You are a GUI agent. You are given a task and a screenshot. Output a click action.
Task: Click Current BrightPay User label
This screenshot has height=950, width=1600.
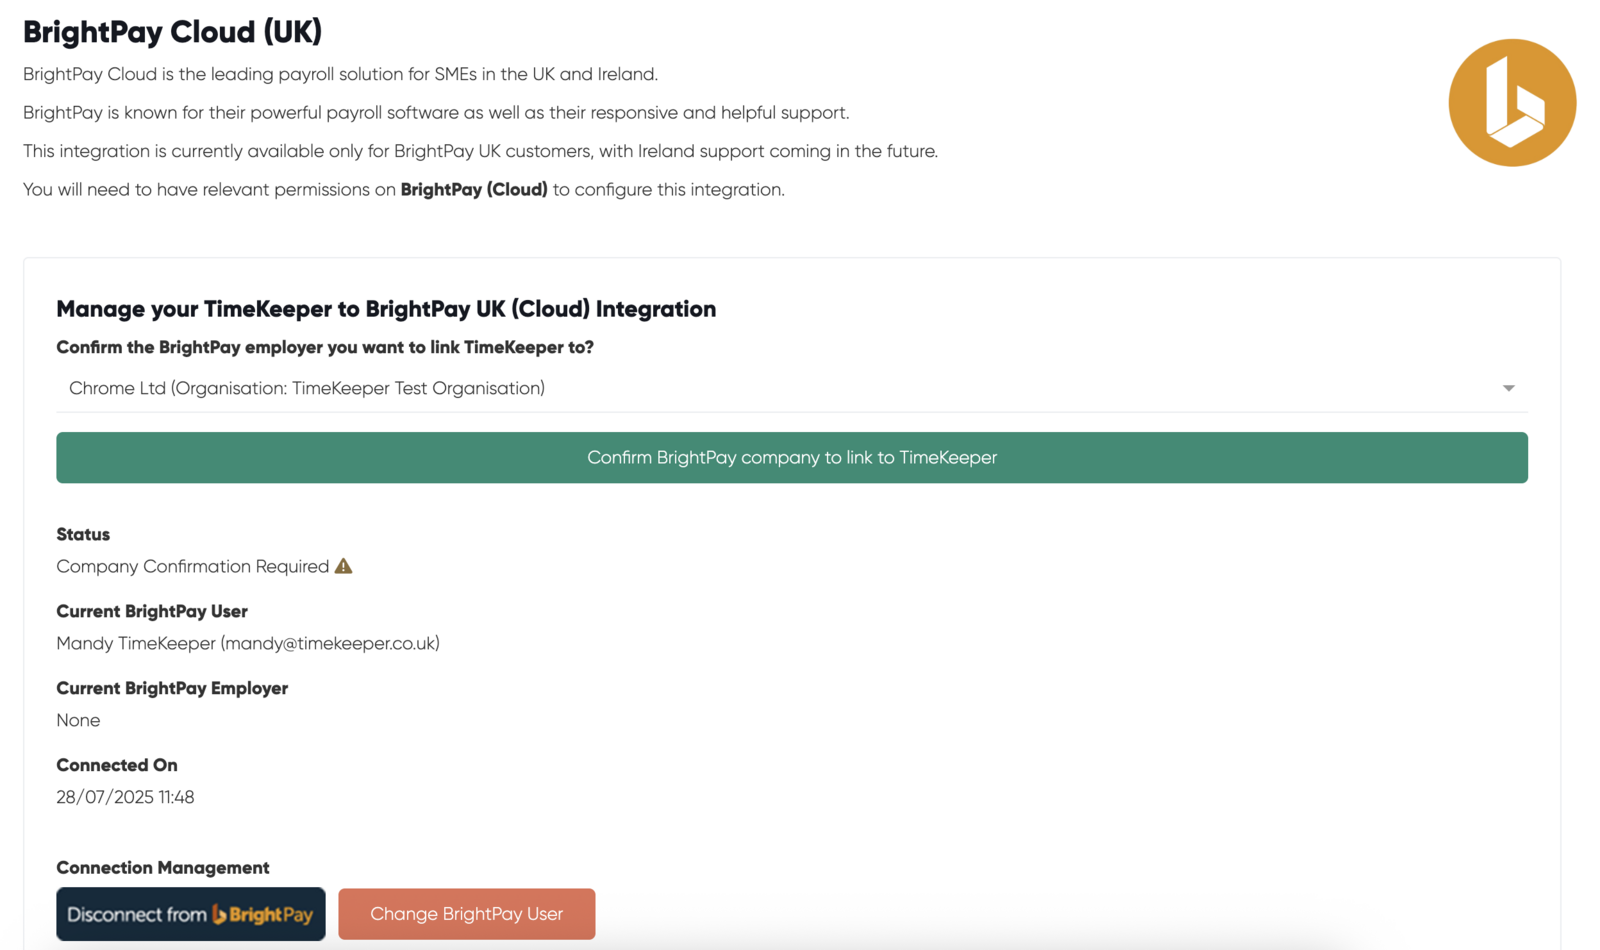(x=152, y=611)
